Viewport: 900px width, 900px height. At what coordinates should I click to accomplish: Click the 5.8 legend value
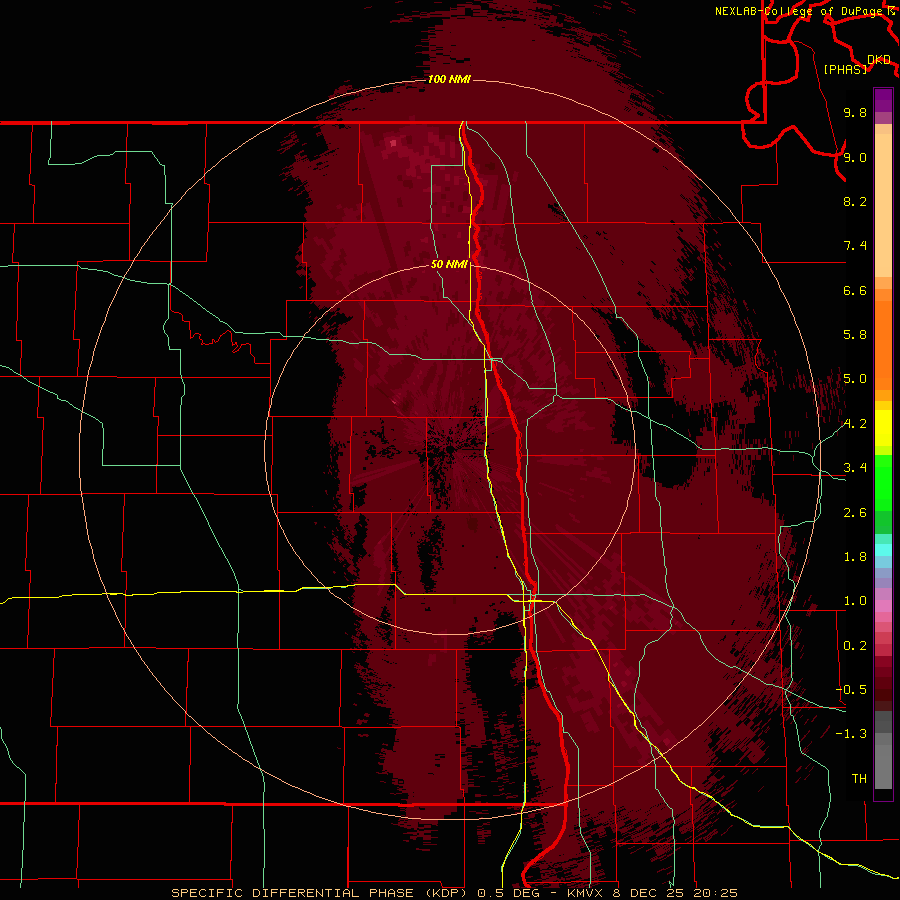[x=855, y=335]
